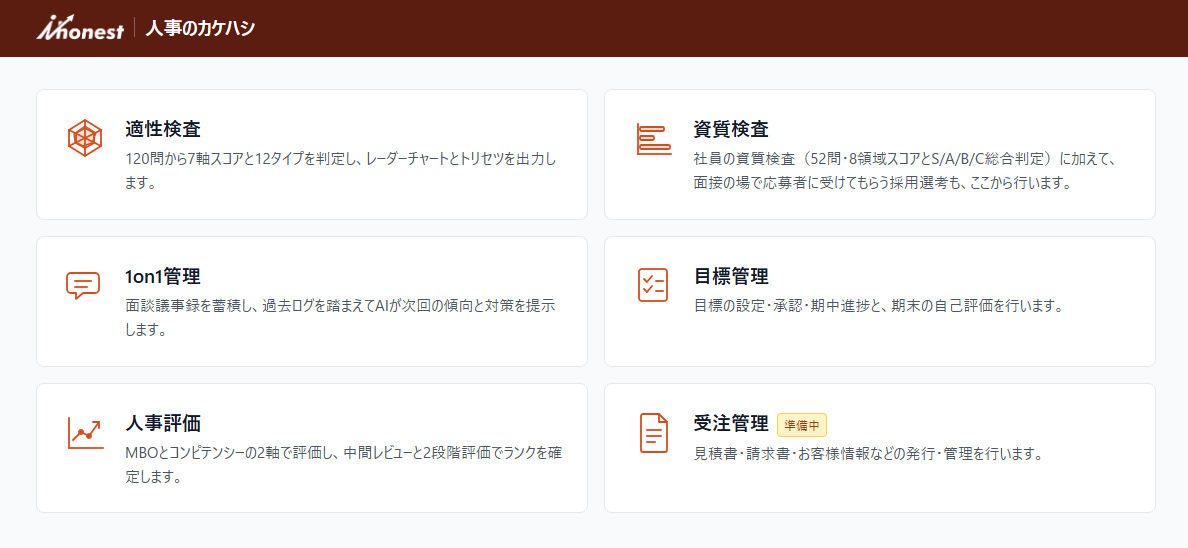Screen dimensions: 1188x548
Task: Click the 目標管理 description about 目標の設定
Action: 880,307
